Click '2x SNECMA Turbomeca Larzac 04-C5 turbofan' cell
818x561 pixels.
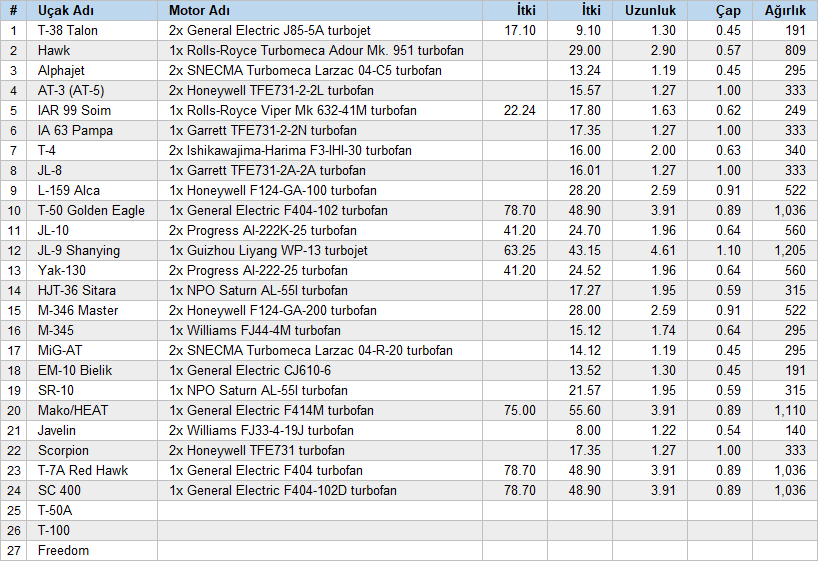click(320, 70)
